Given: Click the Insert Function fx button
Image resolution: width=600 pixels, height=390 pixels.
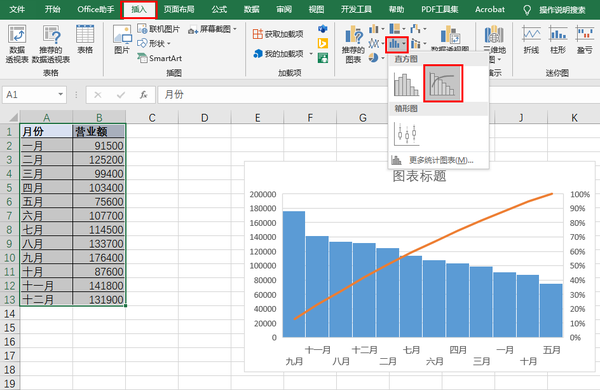Looking at the screenshot, I should (x=143, y=95).
